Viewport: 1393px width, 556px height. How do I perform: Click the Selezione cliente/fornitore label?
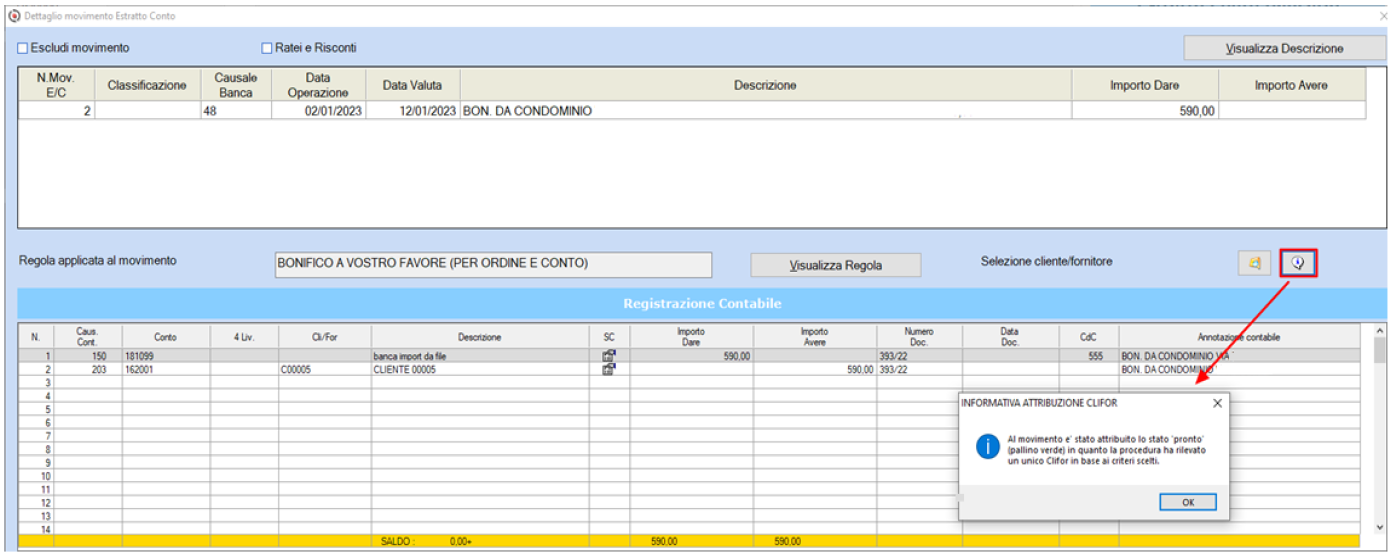1046,261
